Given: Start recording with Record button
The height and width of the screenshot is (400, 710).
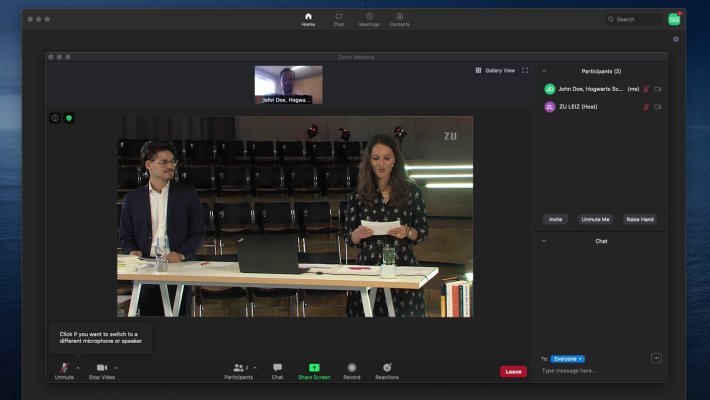Looking at the screenshot, I should click(352, 371).
